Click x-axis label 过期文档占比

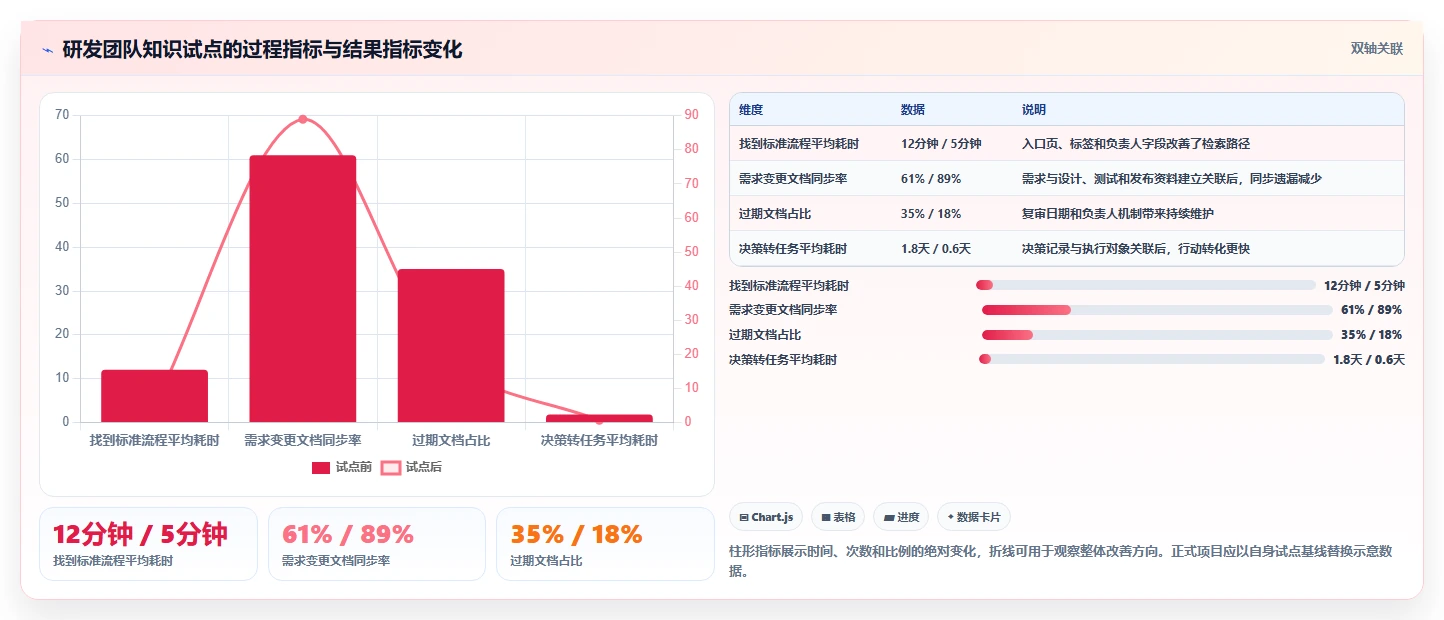coord(451,440)
